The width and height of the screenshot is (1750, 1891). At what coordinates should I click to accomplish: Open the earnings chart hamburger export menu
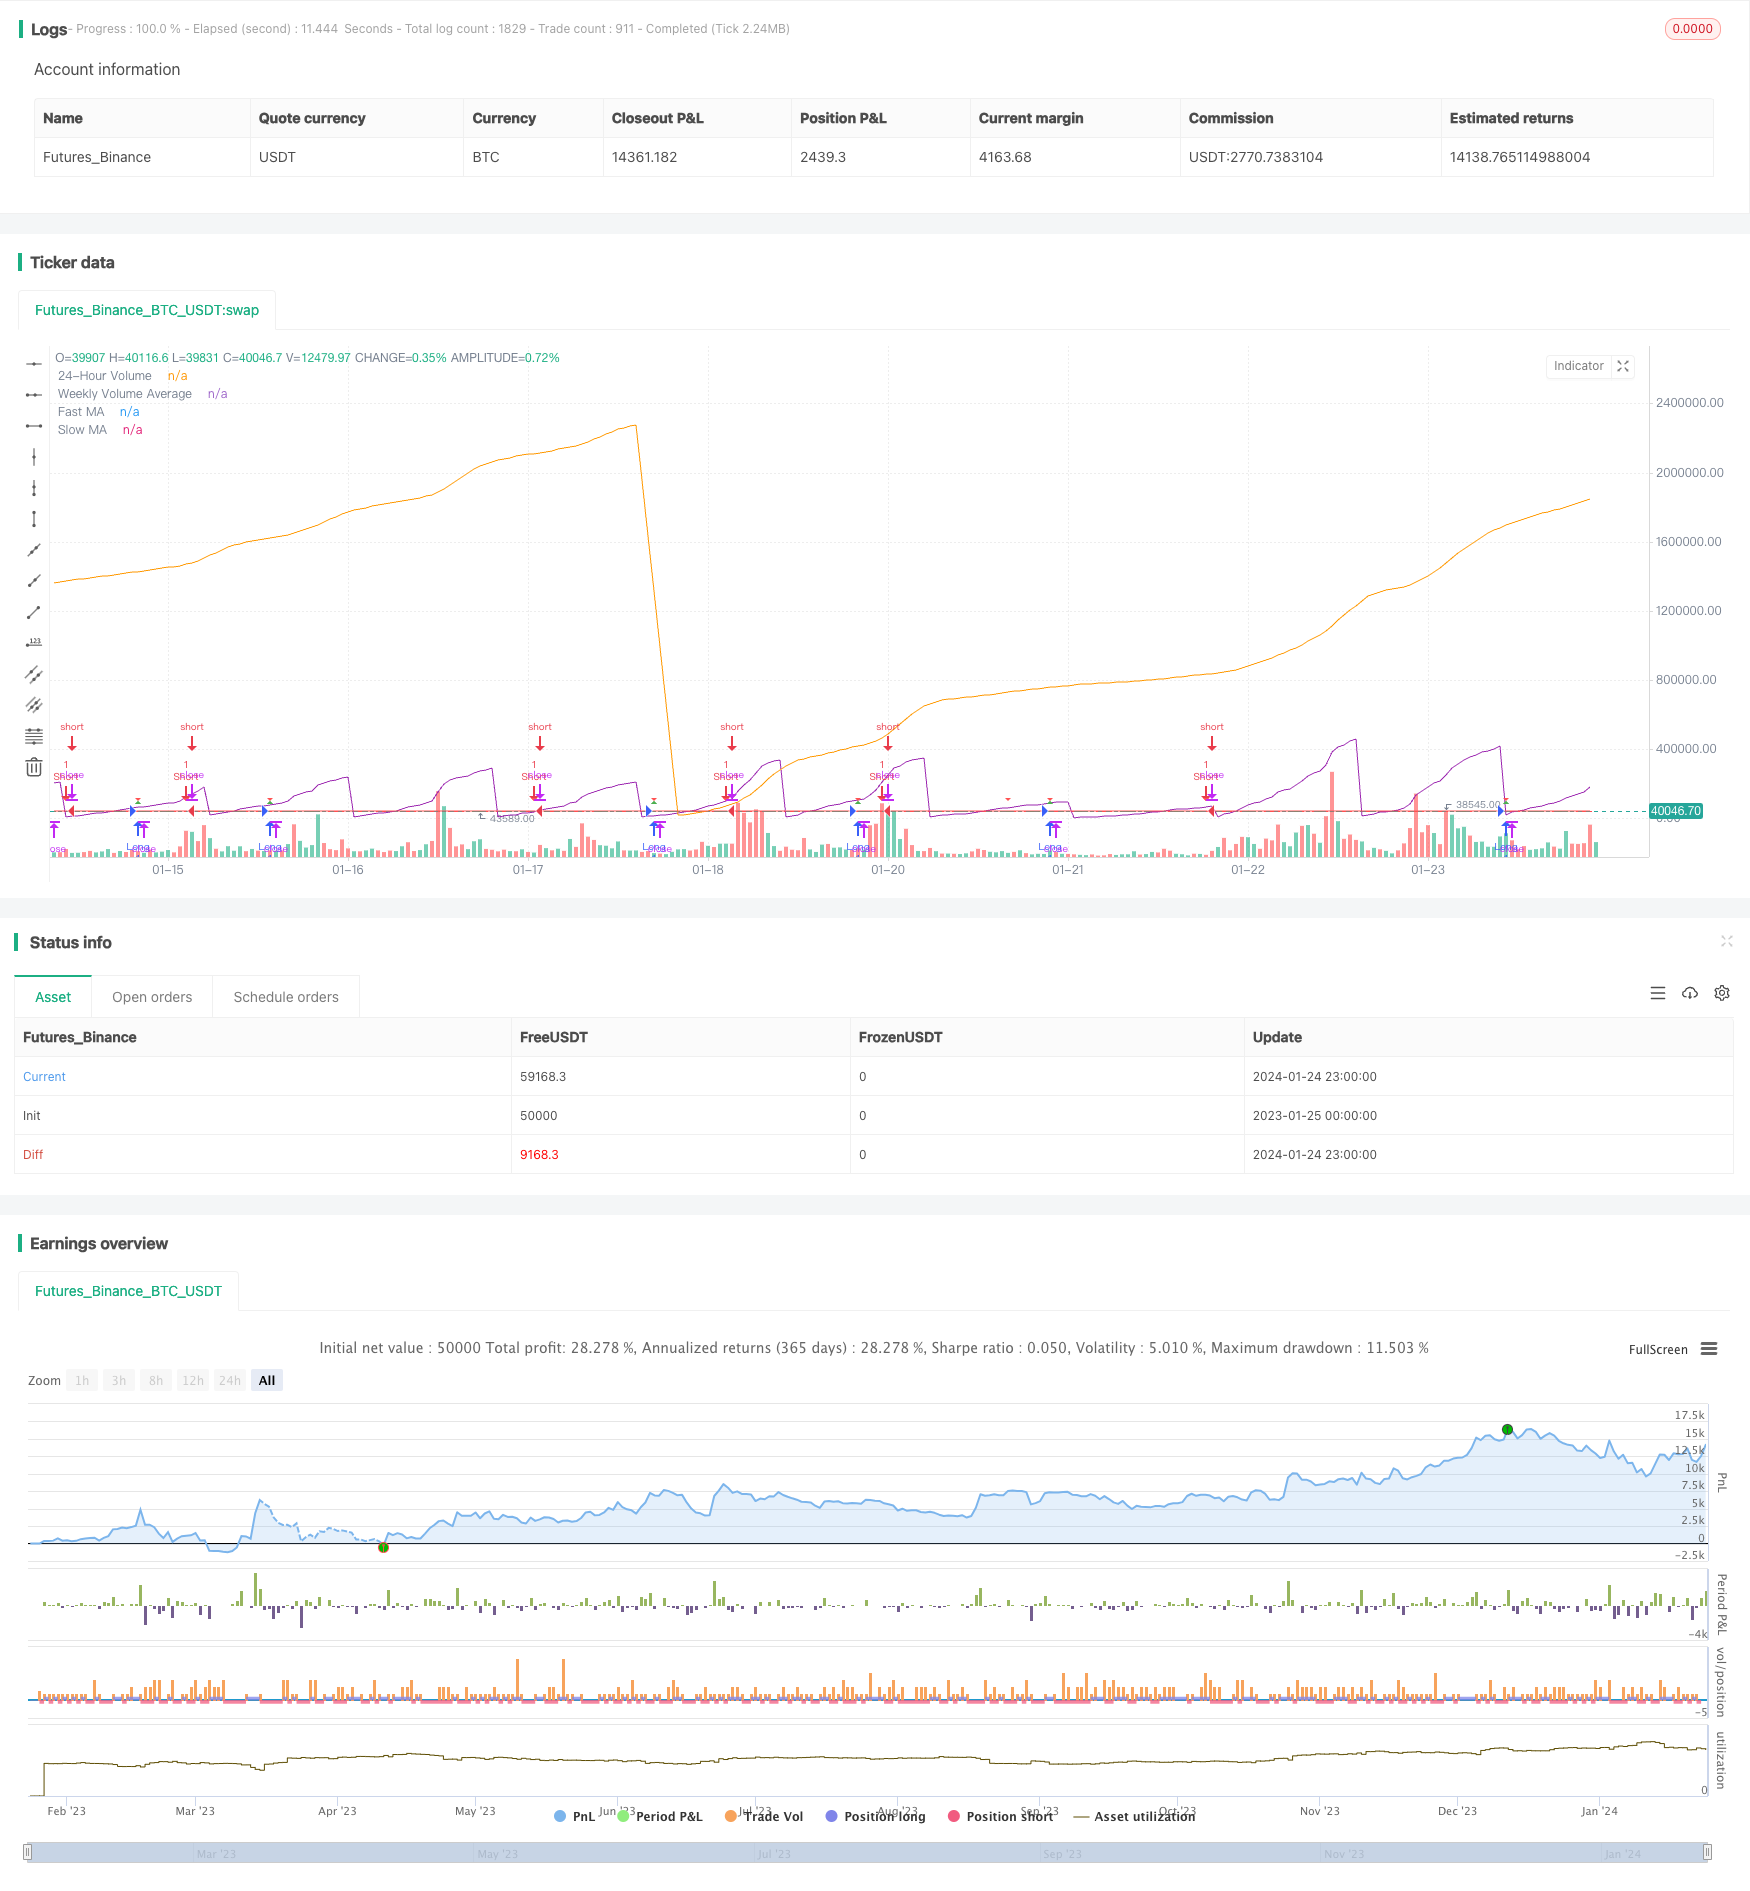point(1709,1349)
